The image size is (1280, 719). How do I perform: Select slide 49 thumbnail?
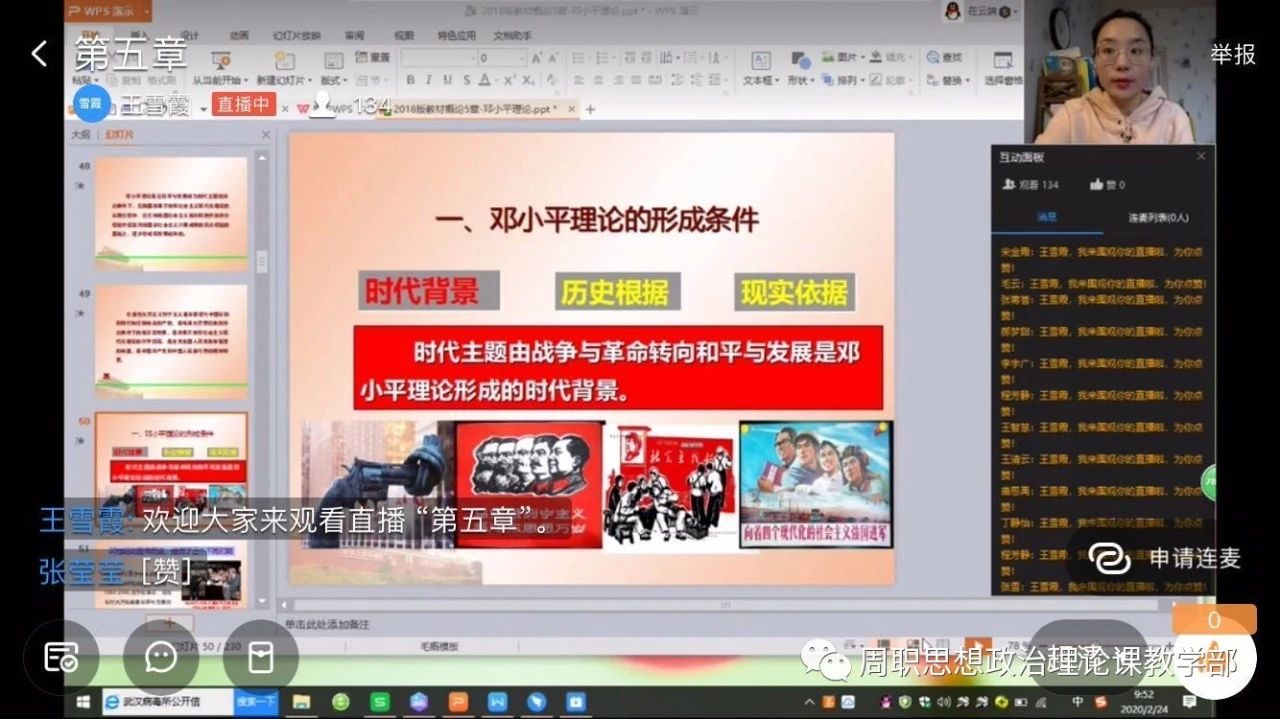171,341
